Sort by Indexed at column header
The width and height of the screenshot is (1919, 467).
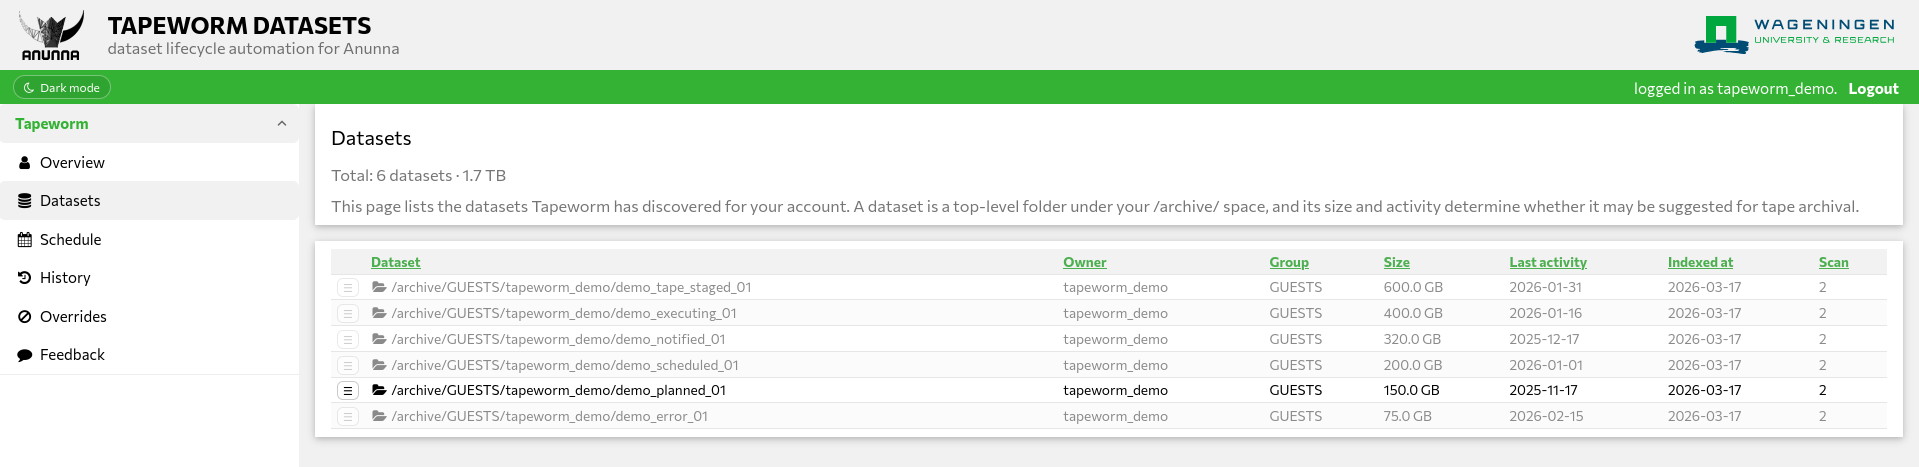coord(1699,262)
